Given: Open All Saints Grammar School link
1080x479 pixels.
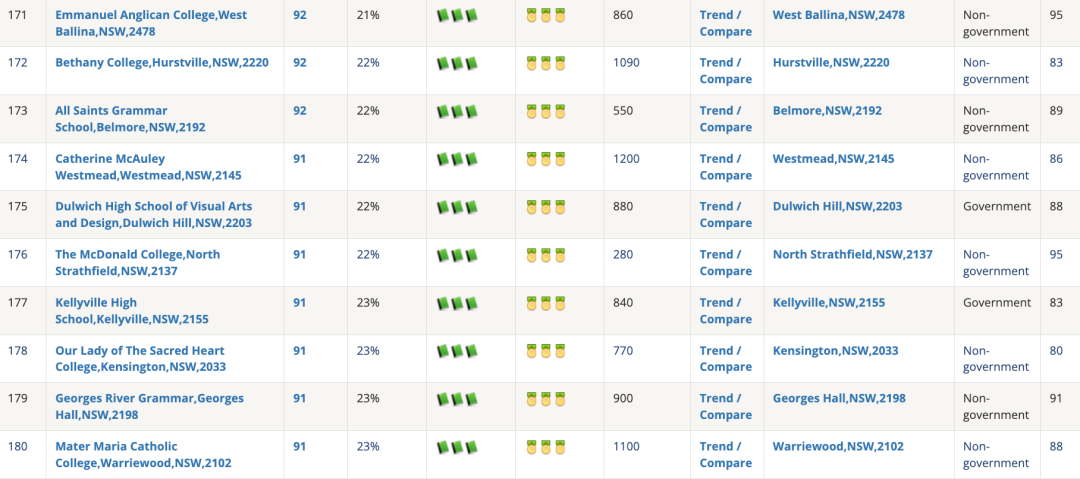Looking at the screenshot, I should pos(130,119).
